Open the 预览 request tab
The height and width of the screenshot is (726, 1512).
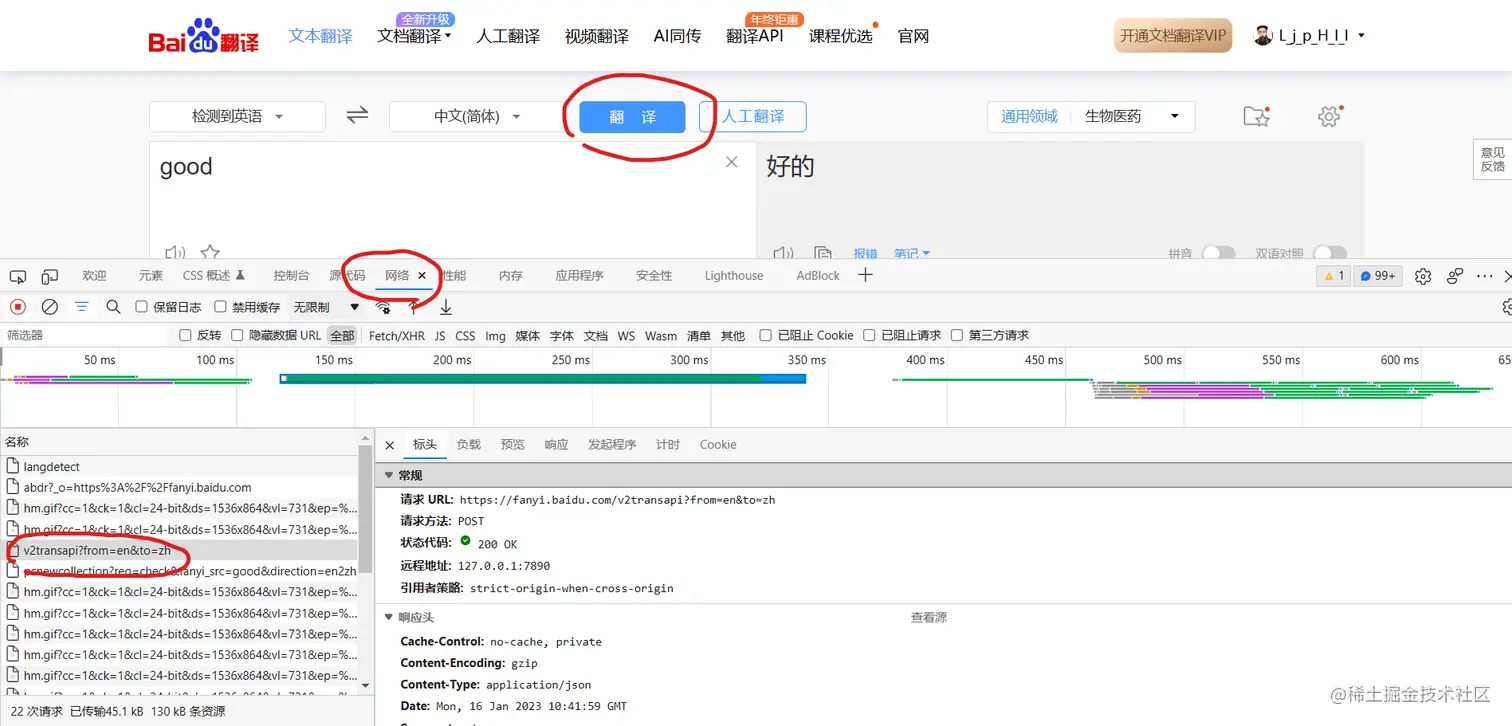(x=513, y=445)
